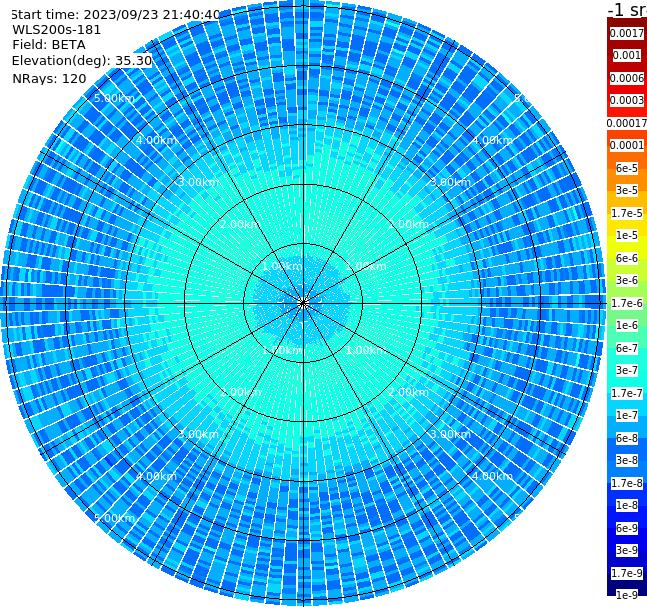Select the Elevation(deg): 35.30 text
647x607 pixels.
click(x=82, y=61)
